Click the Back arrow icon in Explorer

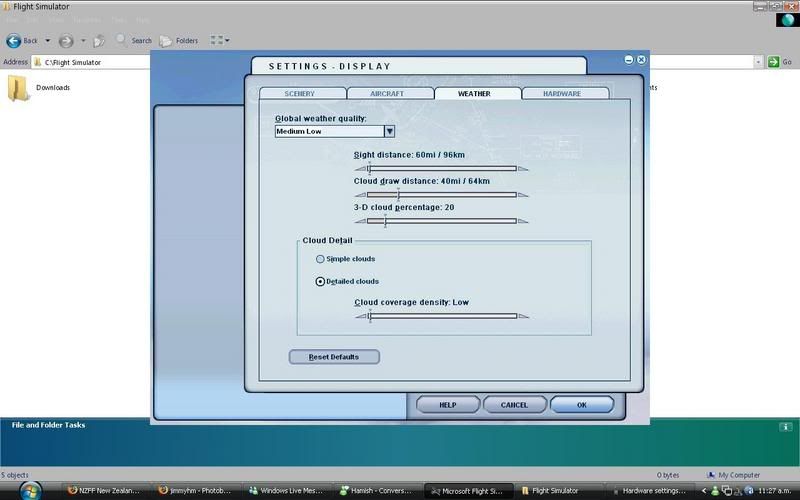coord(14,41)
